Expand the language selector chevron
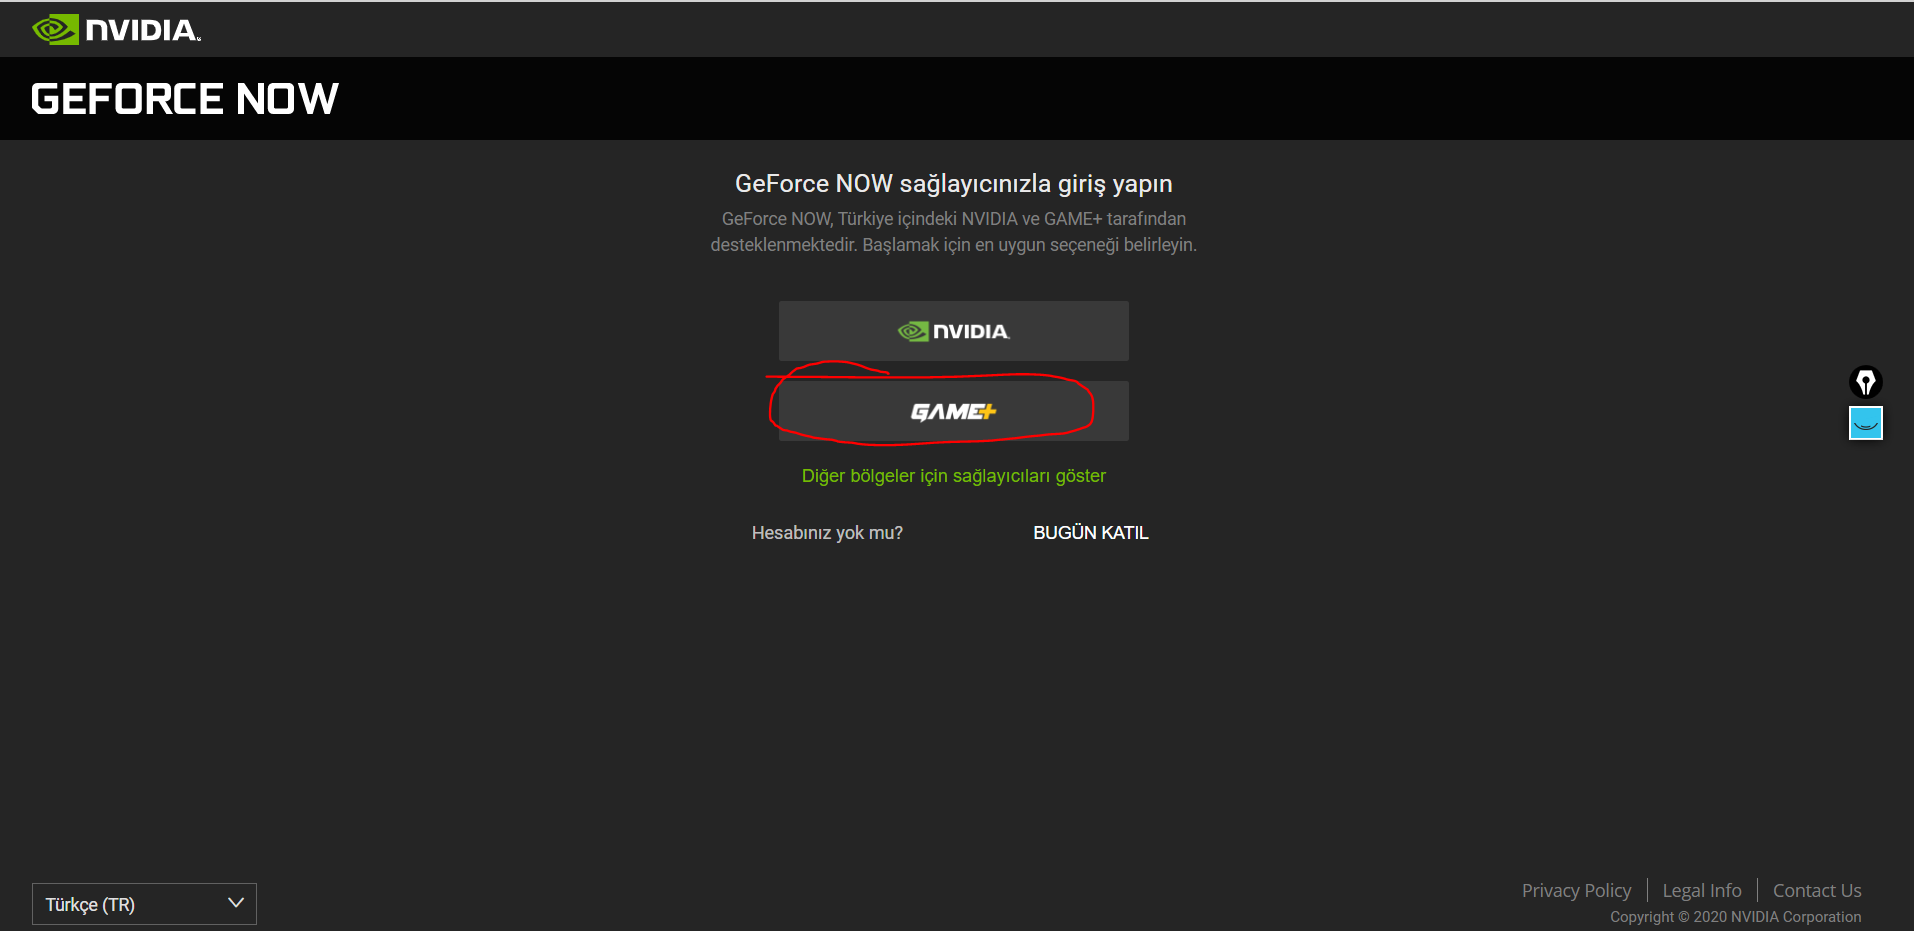 [236, 902]
